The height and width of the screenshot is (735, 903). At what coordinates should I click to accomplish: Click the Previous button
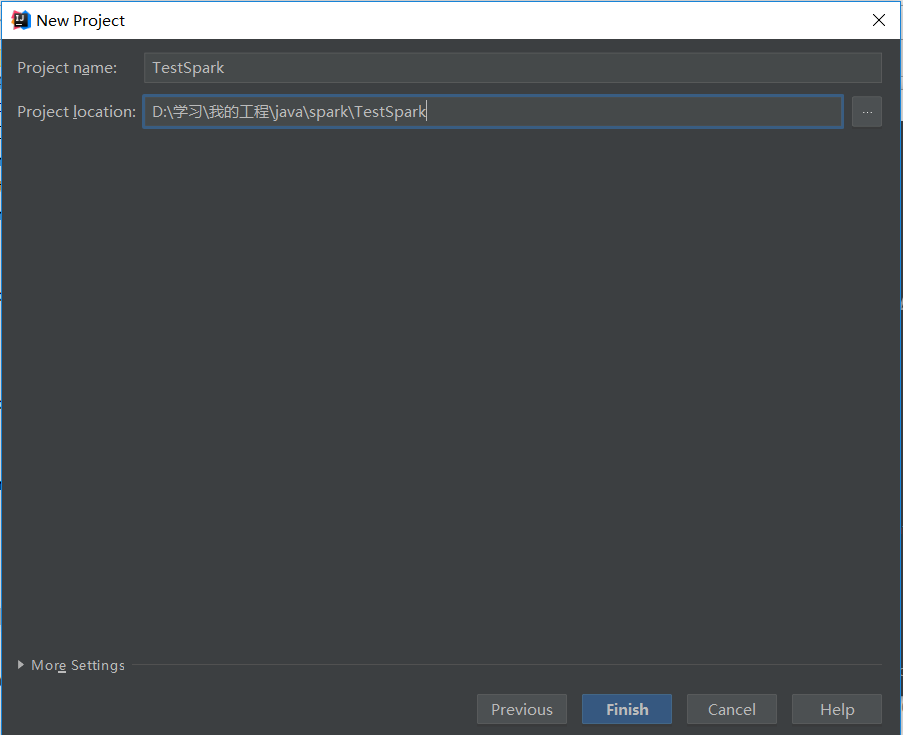point(522,709)
